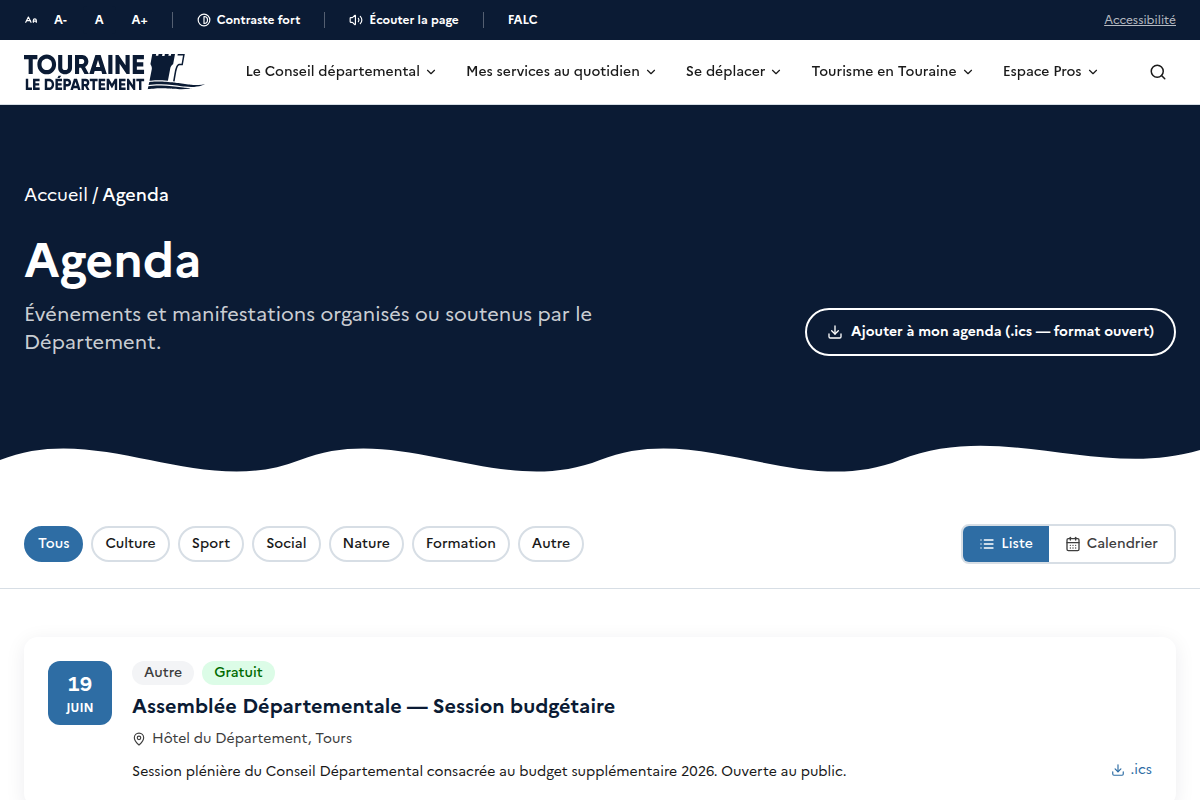Switch to Calendrier view
This screenshot has width=1200, height=800.
pyautogui.click(x=1112, y=544)
